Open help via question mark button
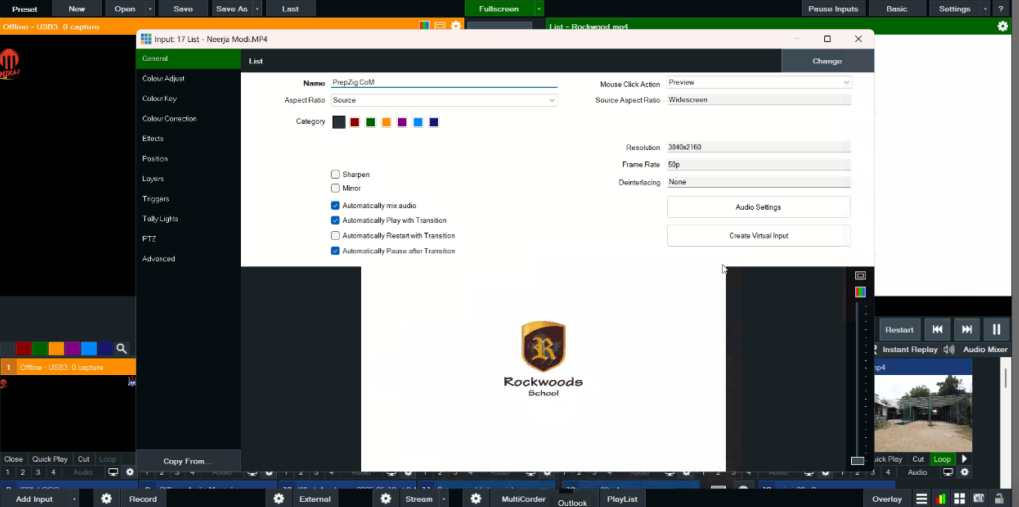Image resolution: width=1019 pixels, height=507 pixels. (x=1001, y=9)
